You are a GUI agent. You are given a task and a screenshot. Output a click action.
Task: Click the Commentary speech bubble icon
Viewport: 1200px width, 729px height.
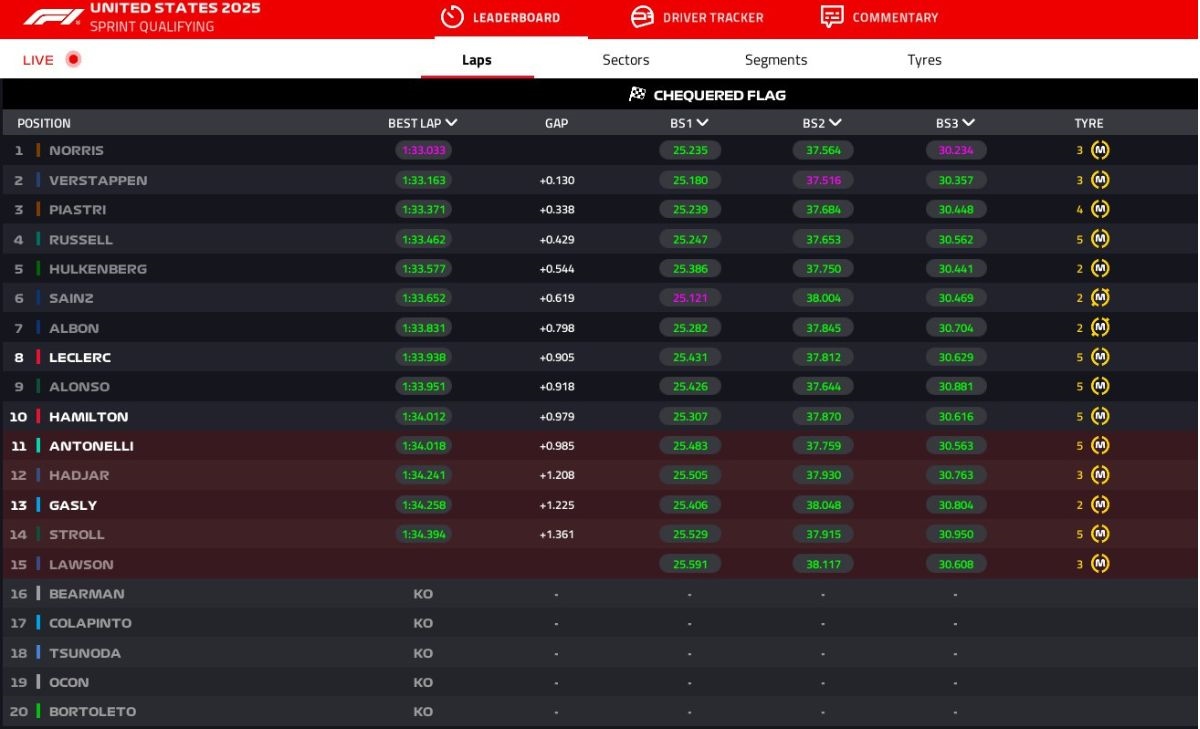[831, 17]
